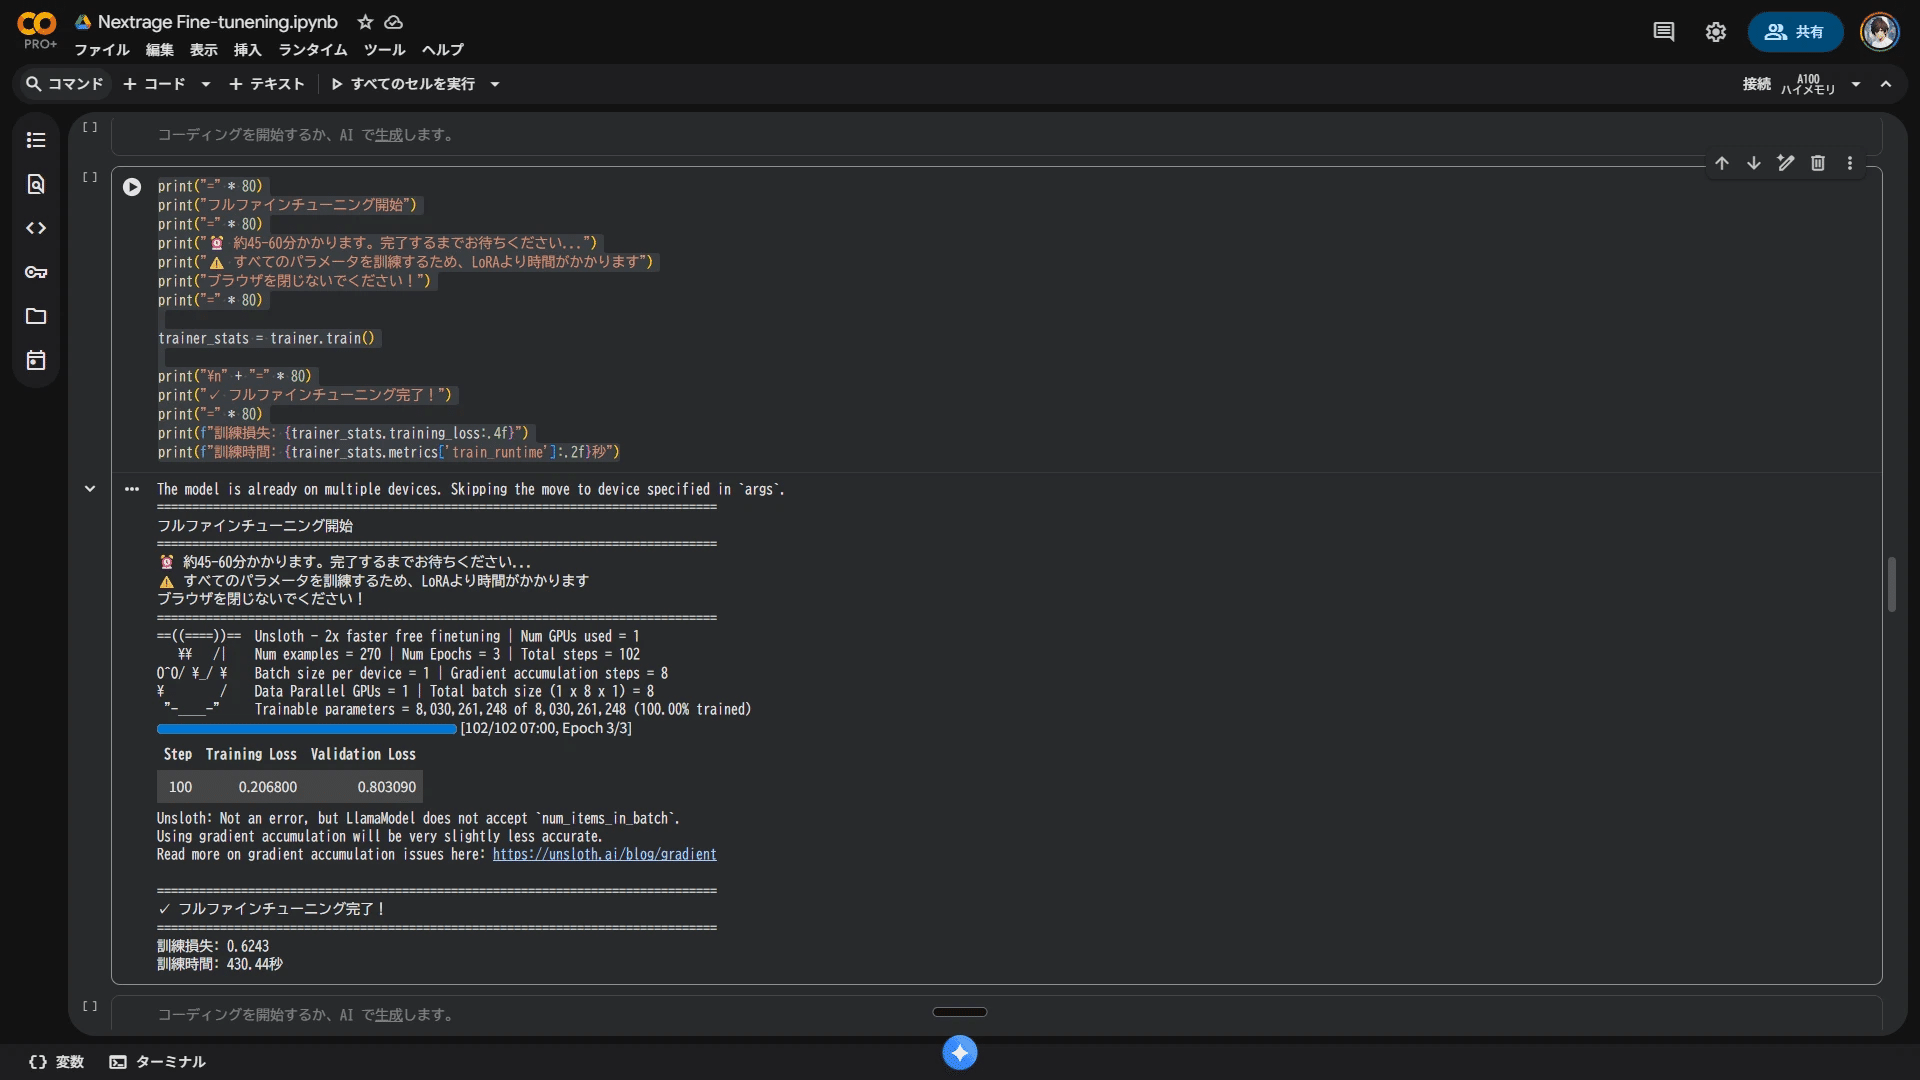
Task: Expand the add code dropdown arrow
Action: coord(206,84)
